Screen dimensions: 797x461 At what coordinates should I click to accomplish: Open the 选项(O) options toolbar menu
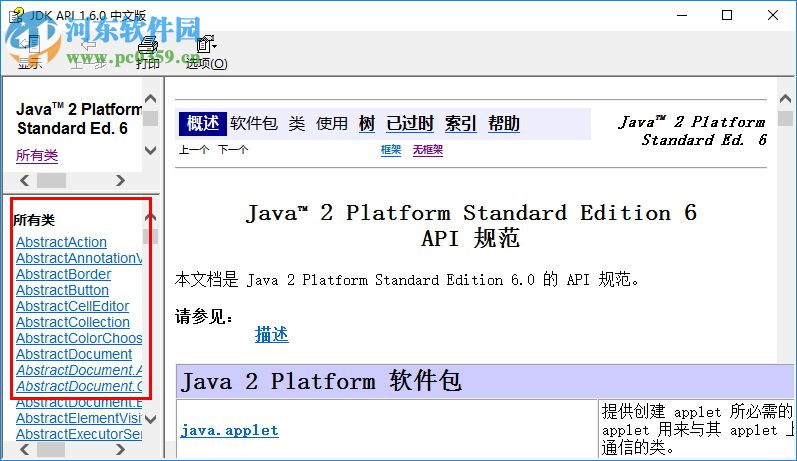(206, 52)
